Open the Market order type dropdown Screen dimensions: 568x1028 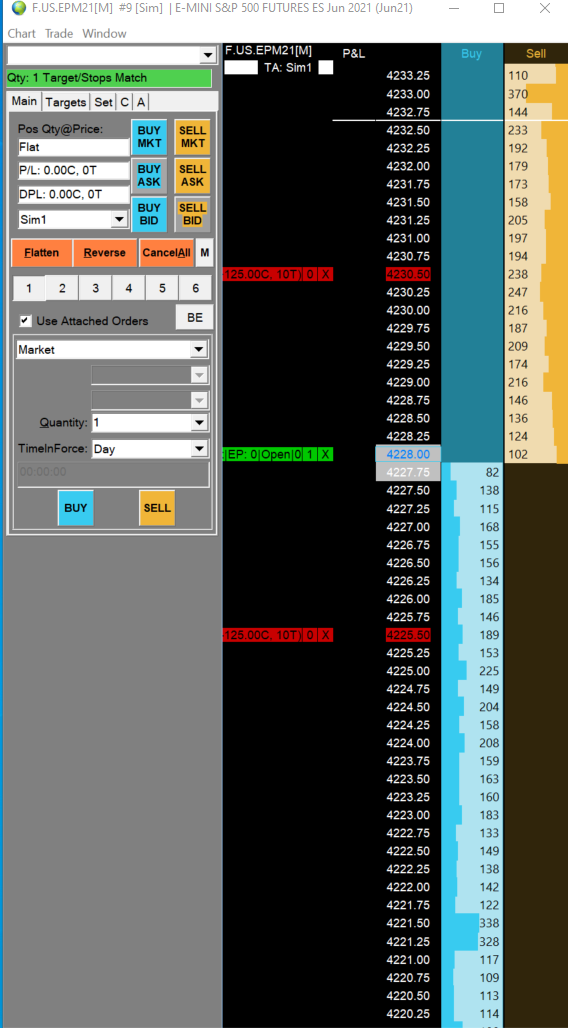[x=200, y=350]
